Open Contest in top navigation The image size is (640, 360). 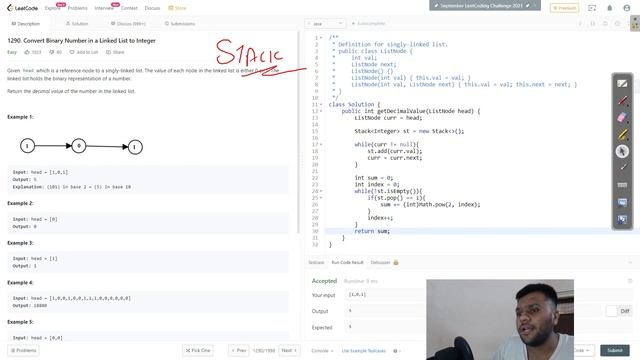pyautogui.click(x=129, y=8)
